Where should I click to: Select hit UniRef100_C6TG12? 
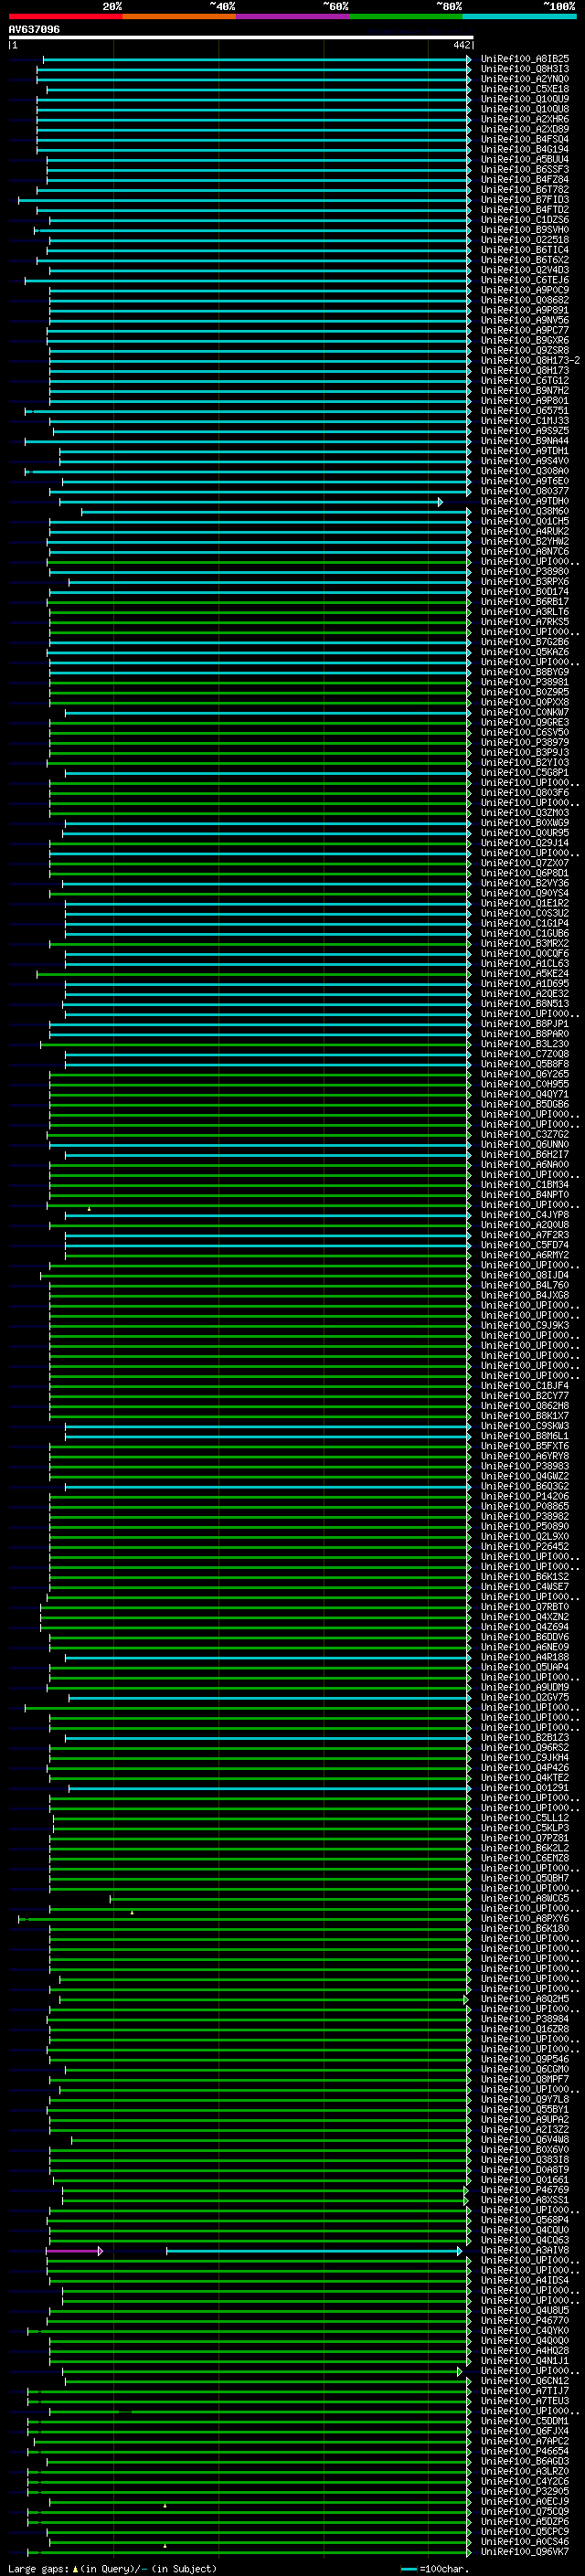click(x=525, y=380)
